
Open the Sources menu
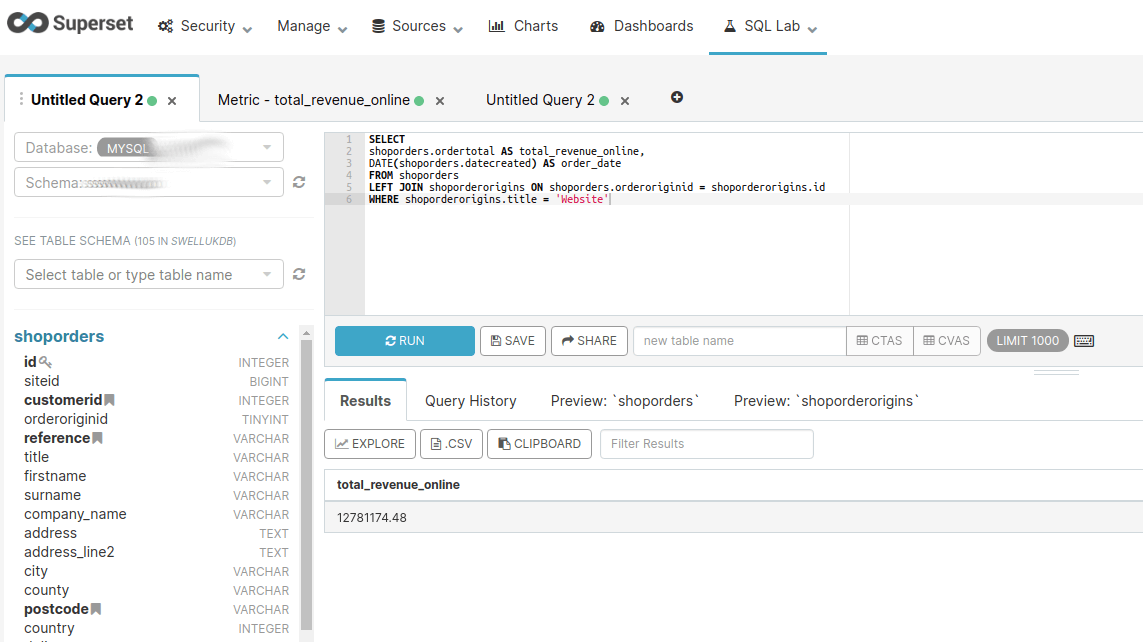[417, 26]
